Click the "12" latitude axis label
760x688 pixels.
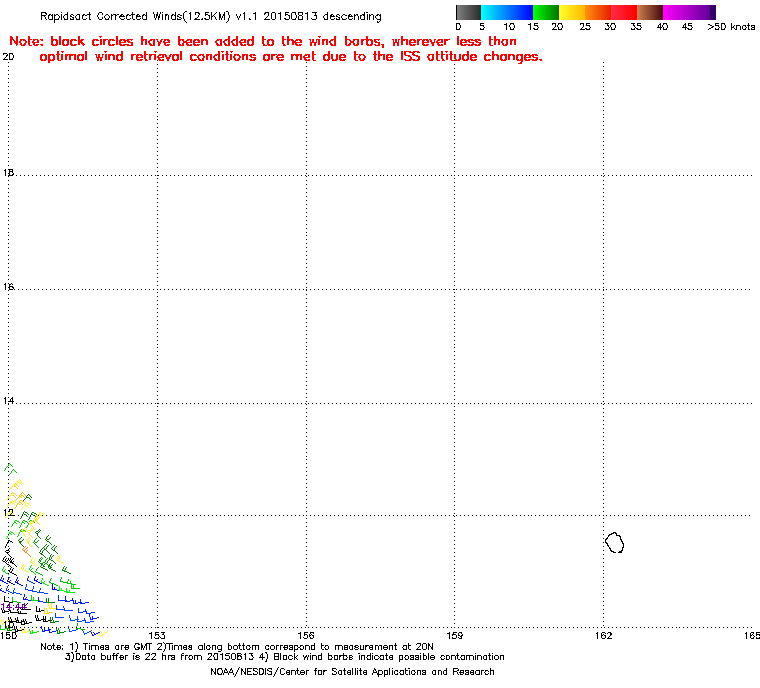click(8, 512)
